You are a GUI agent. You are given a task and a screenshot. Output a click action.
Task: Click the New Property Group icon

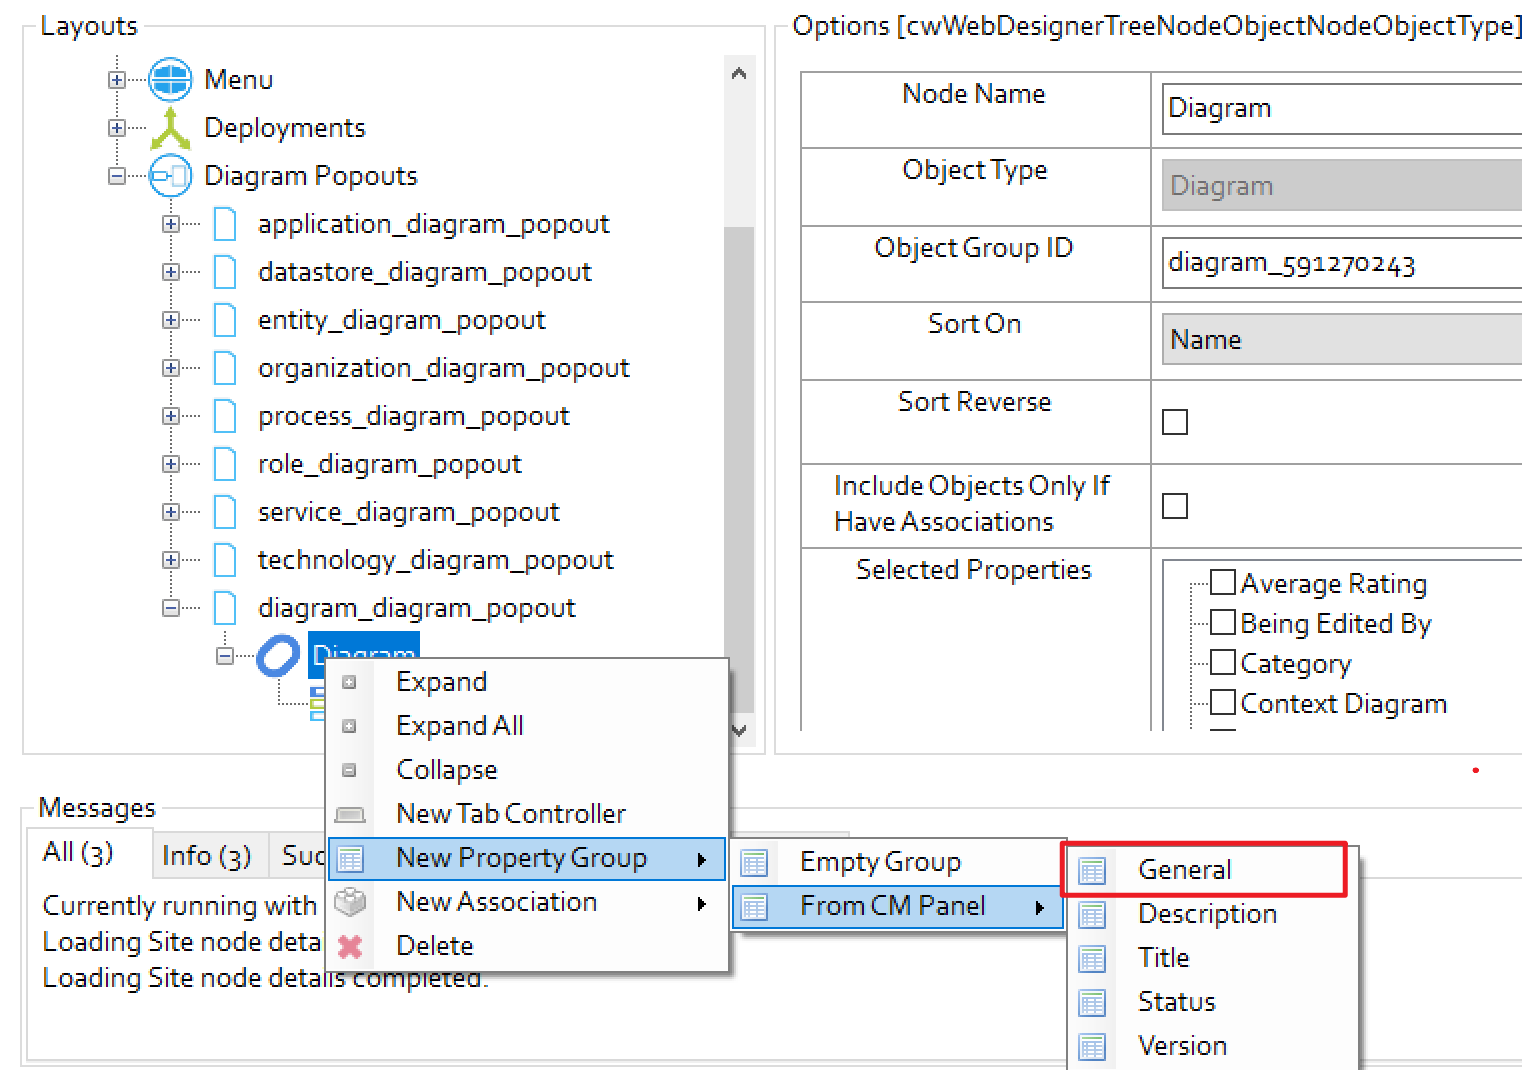coord(350,859)
